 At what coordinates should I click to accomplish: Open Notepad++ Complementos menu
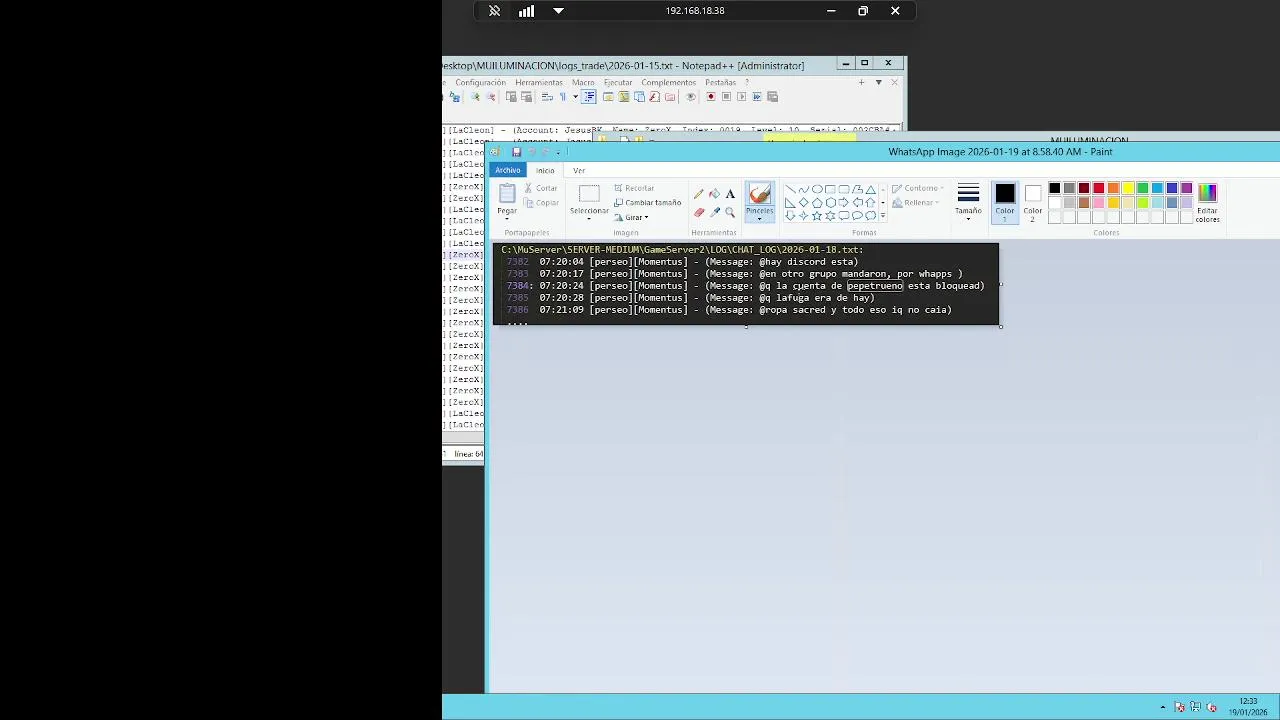pos(668,83)
